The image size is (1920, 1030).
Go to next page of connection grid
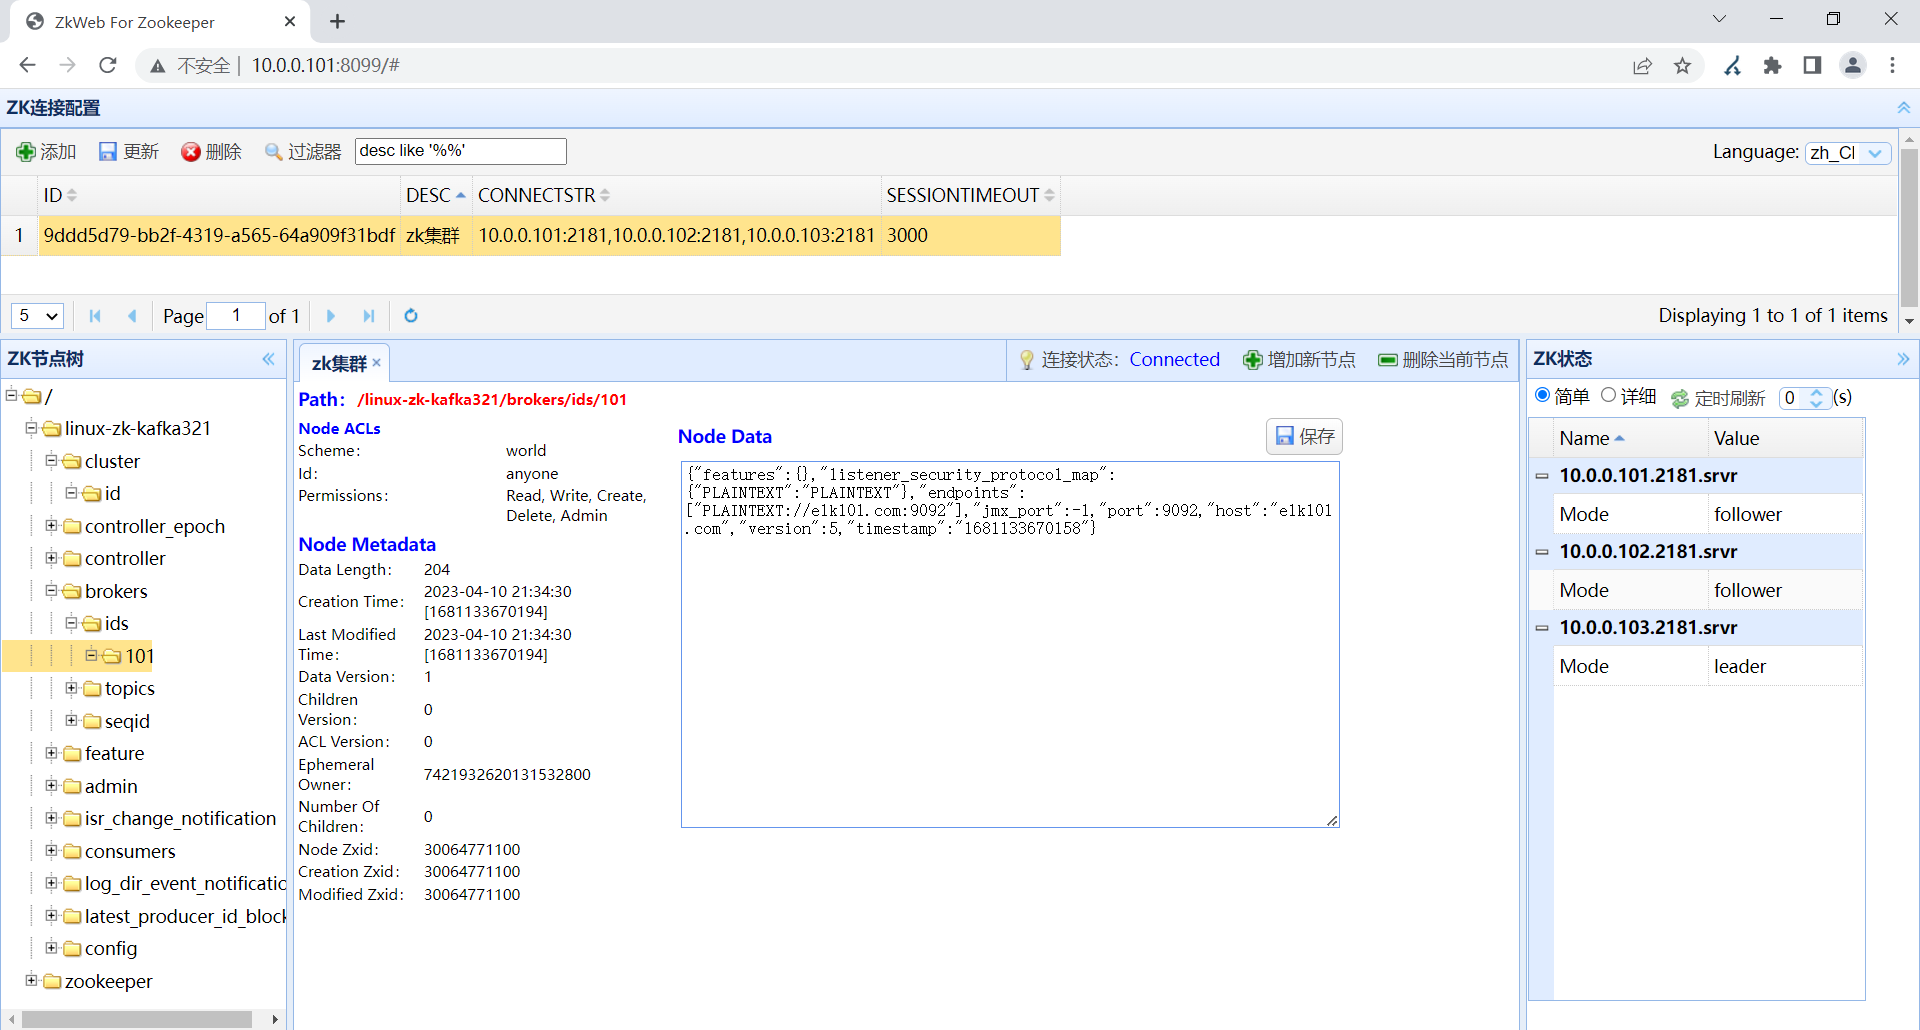tap(331, 316)
